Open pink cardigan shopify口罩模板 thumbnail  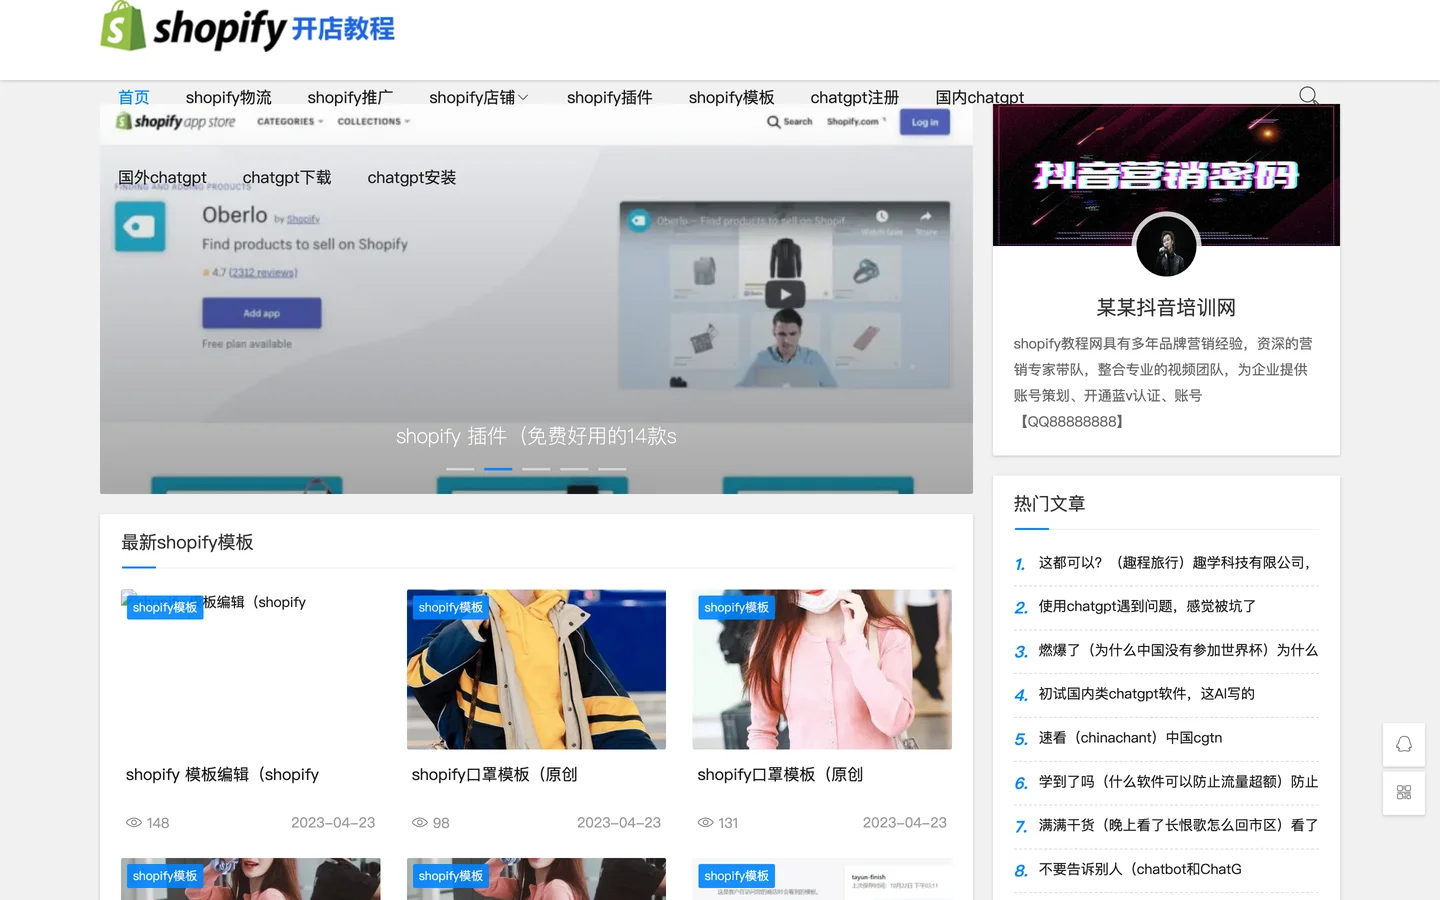click(x=822, y=669)
